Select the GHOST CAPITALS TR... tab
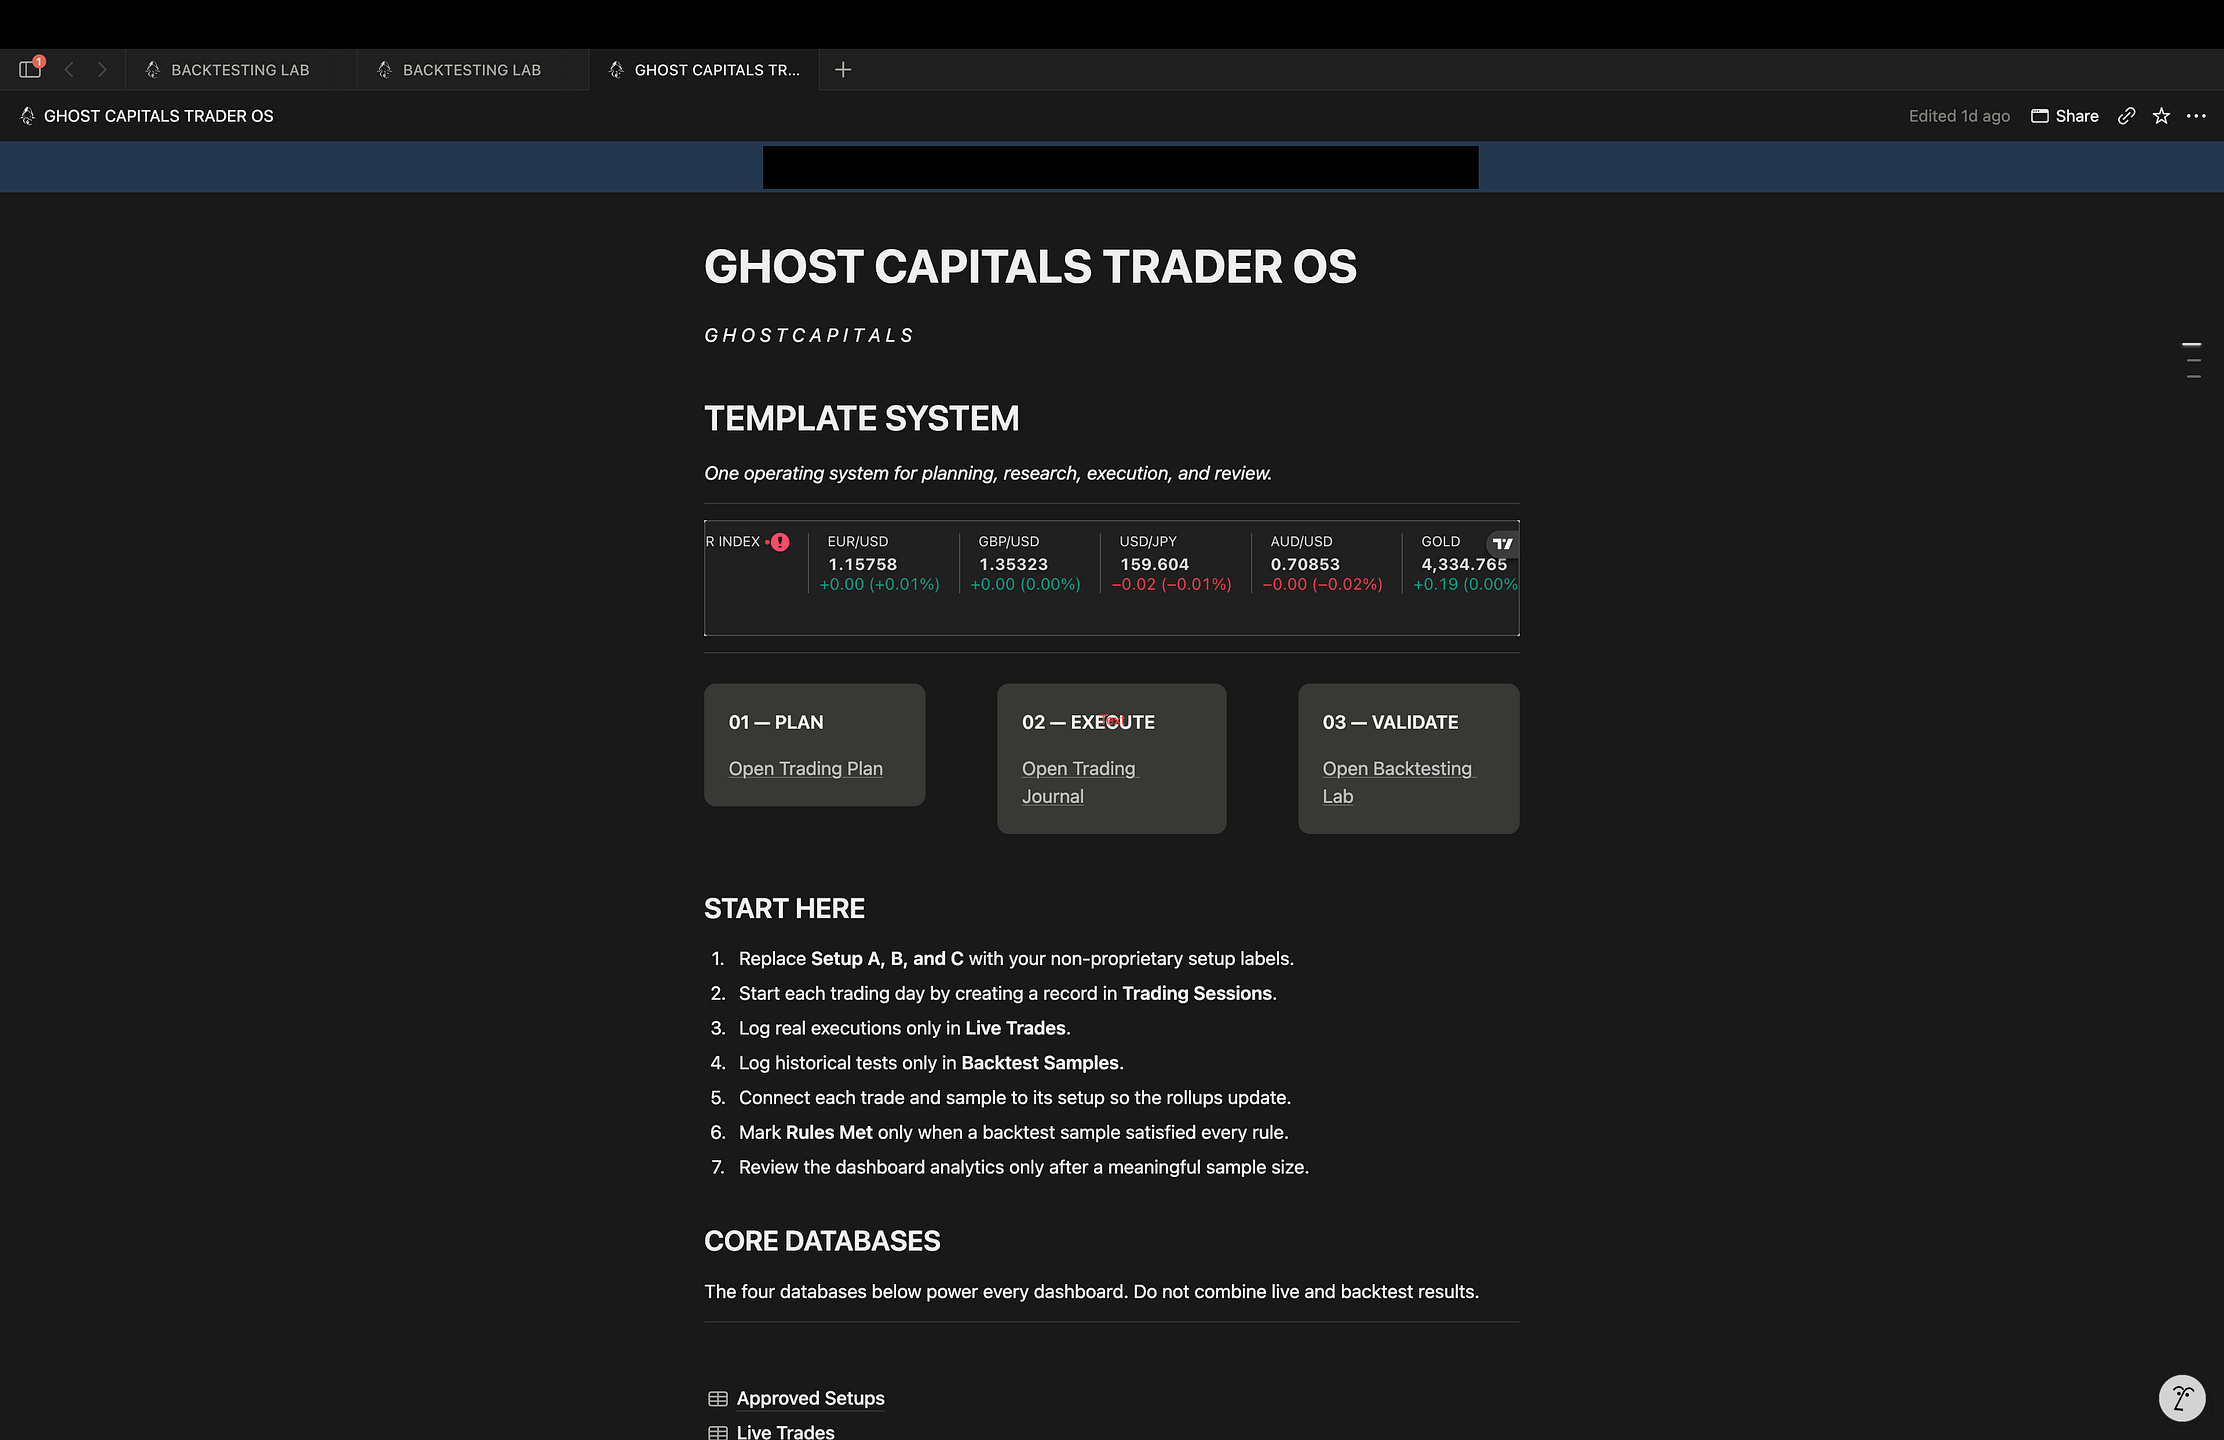 click(x=704, y=69)
